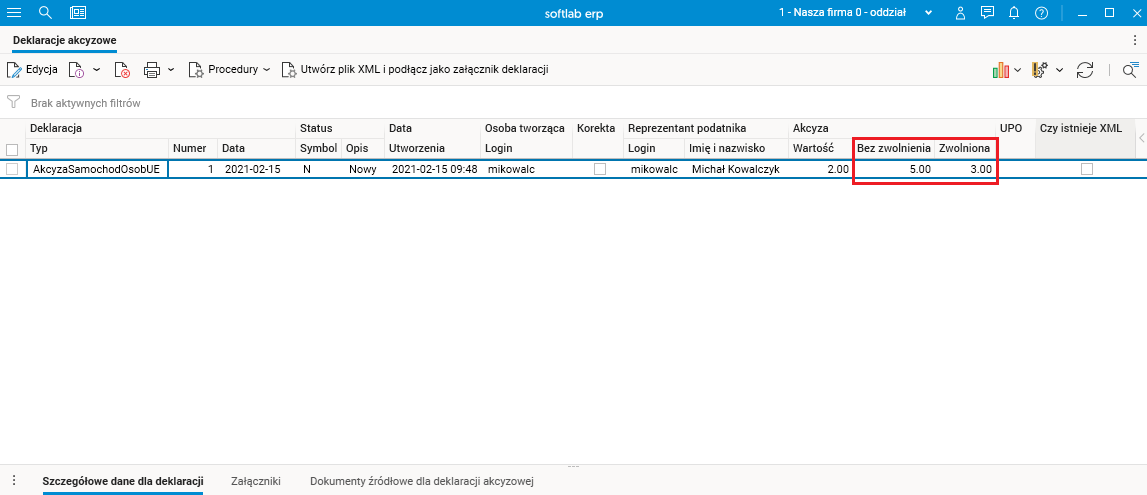Expand the document info dropdown arrow
Image resolution: width=1147 pixels, height=495 pixels.
pos(97,70)
